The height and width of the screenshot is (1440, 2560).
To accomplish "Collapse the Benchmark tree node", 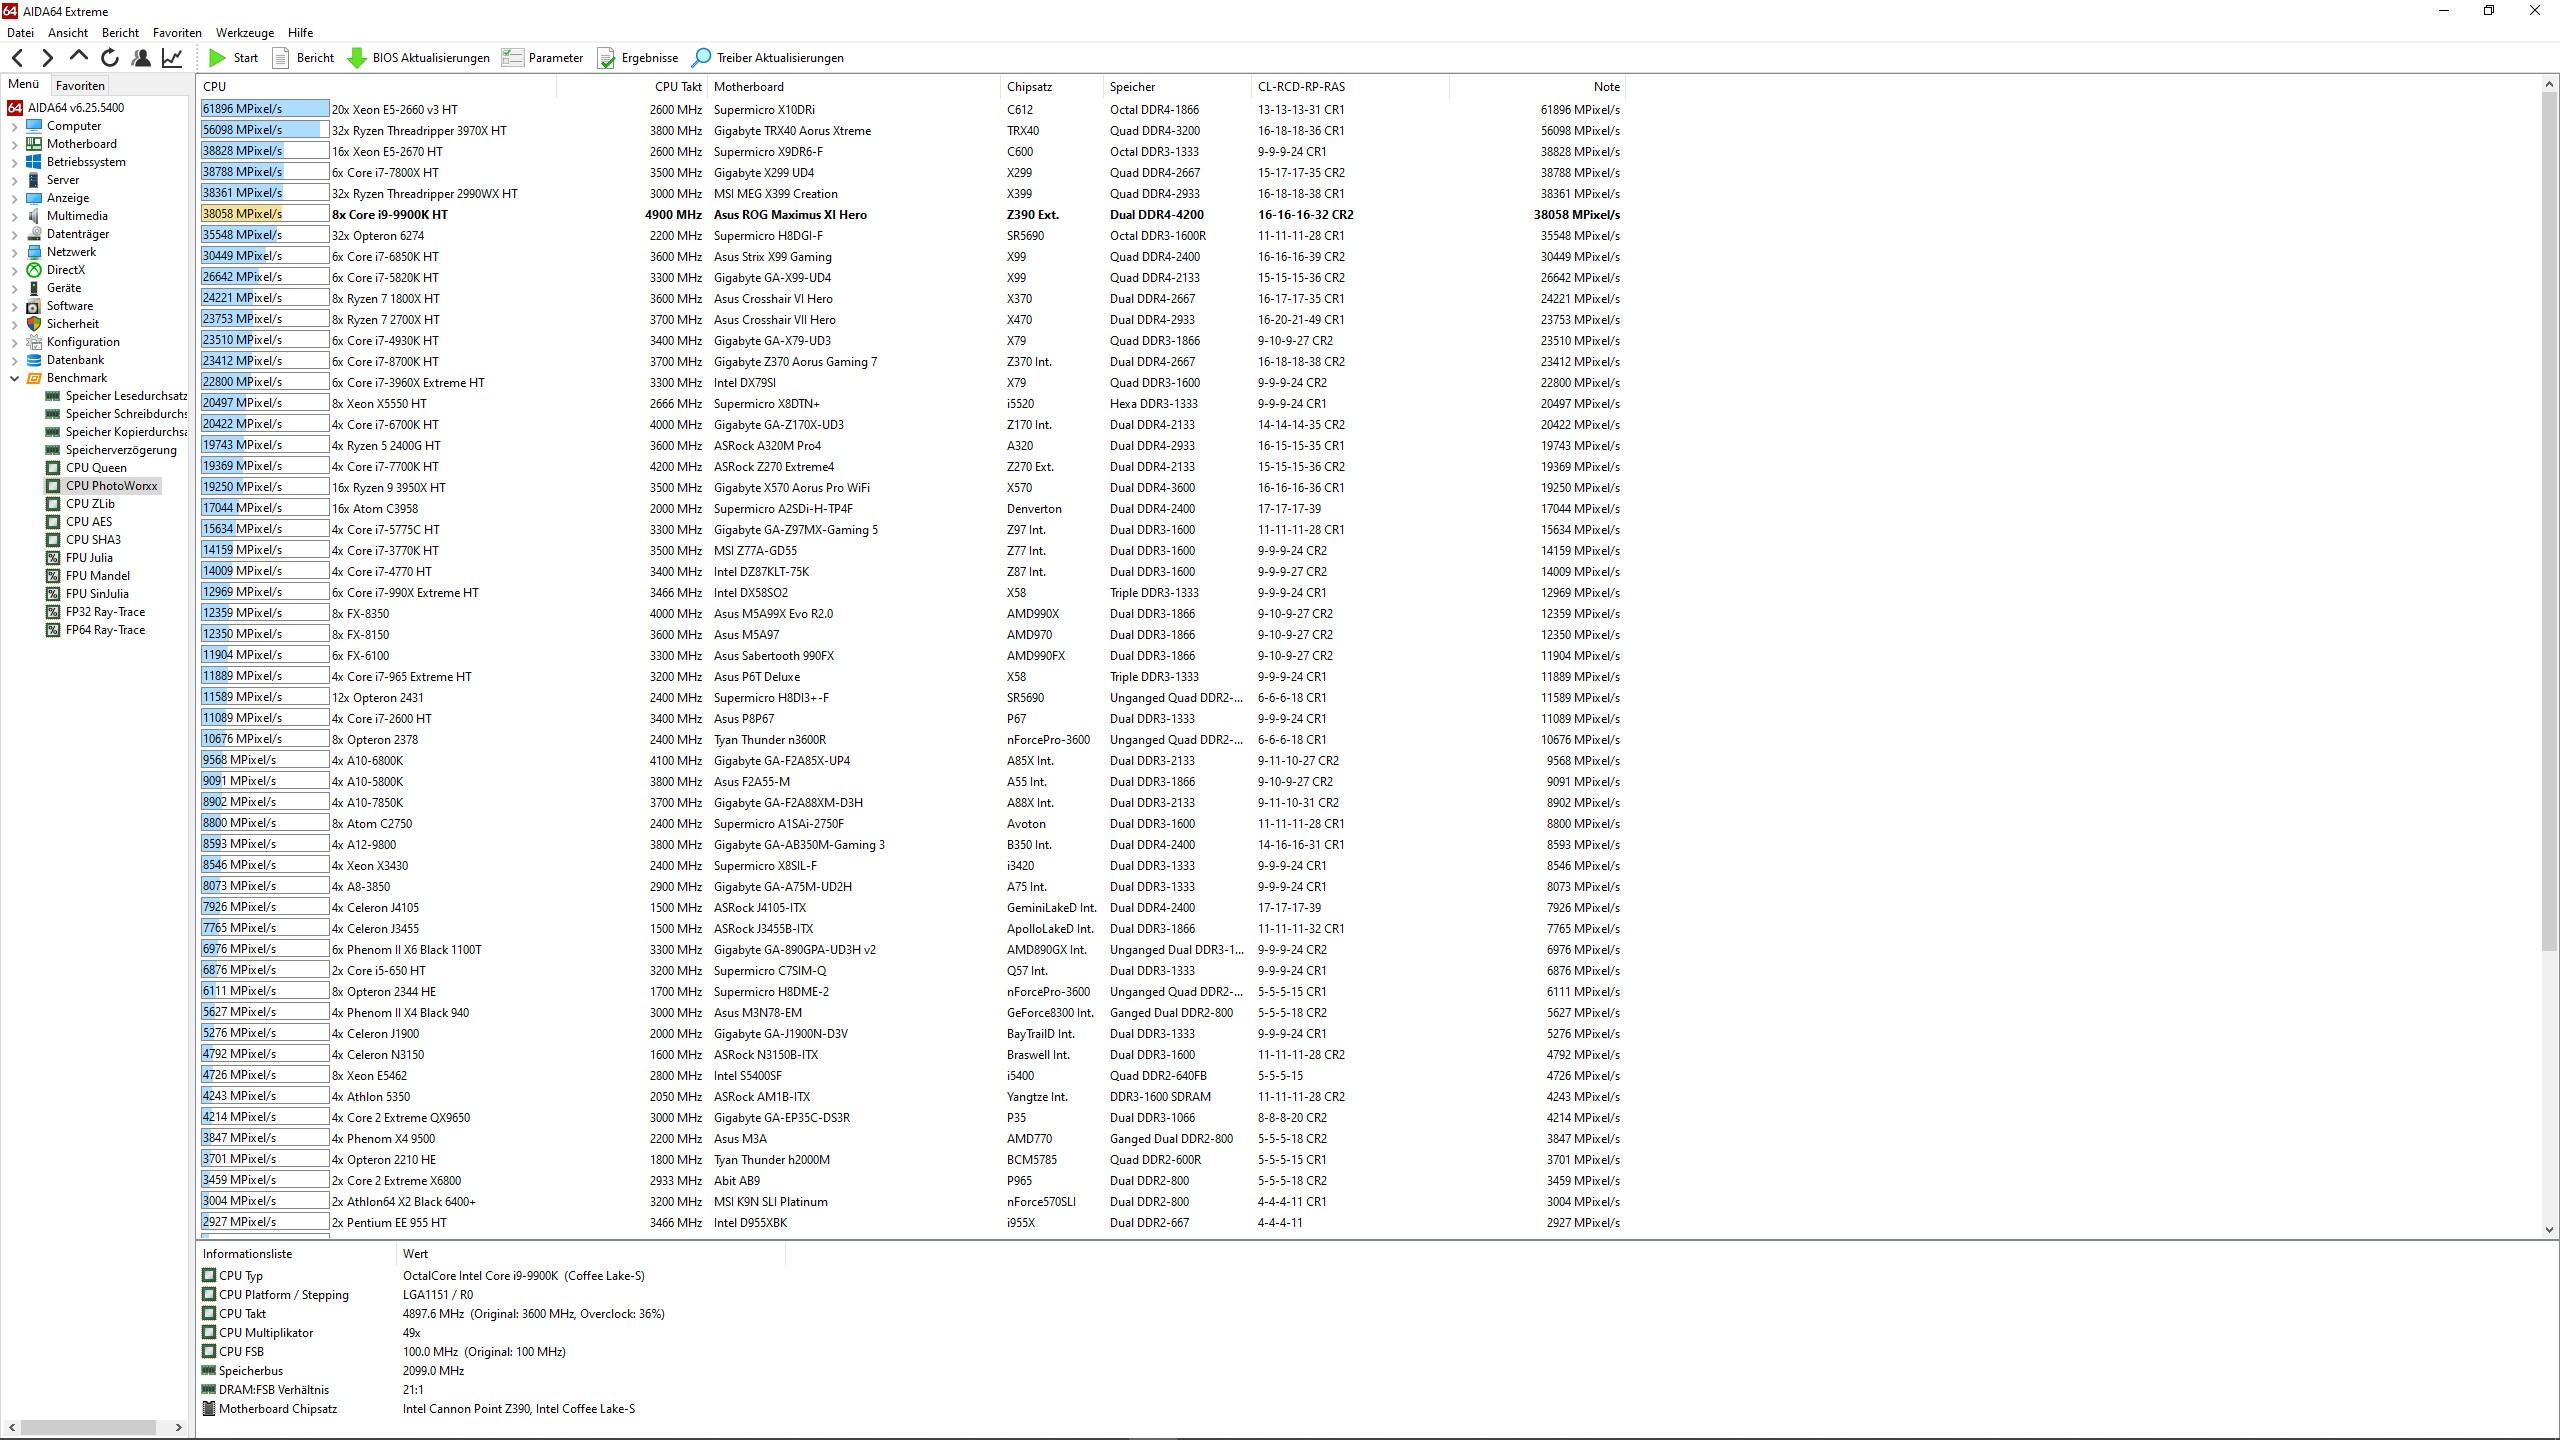I will click(15, 378).
